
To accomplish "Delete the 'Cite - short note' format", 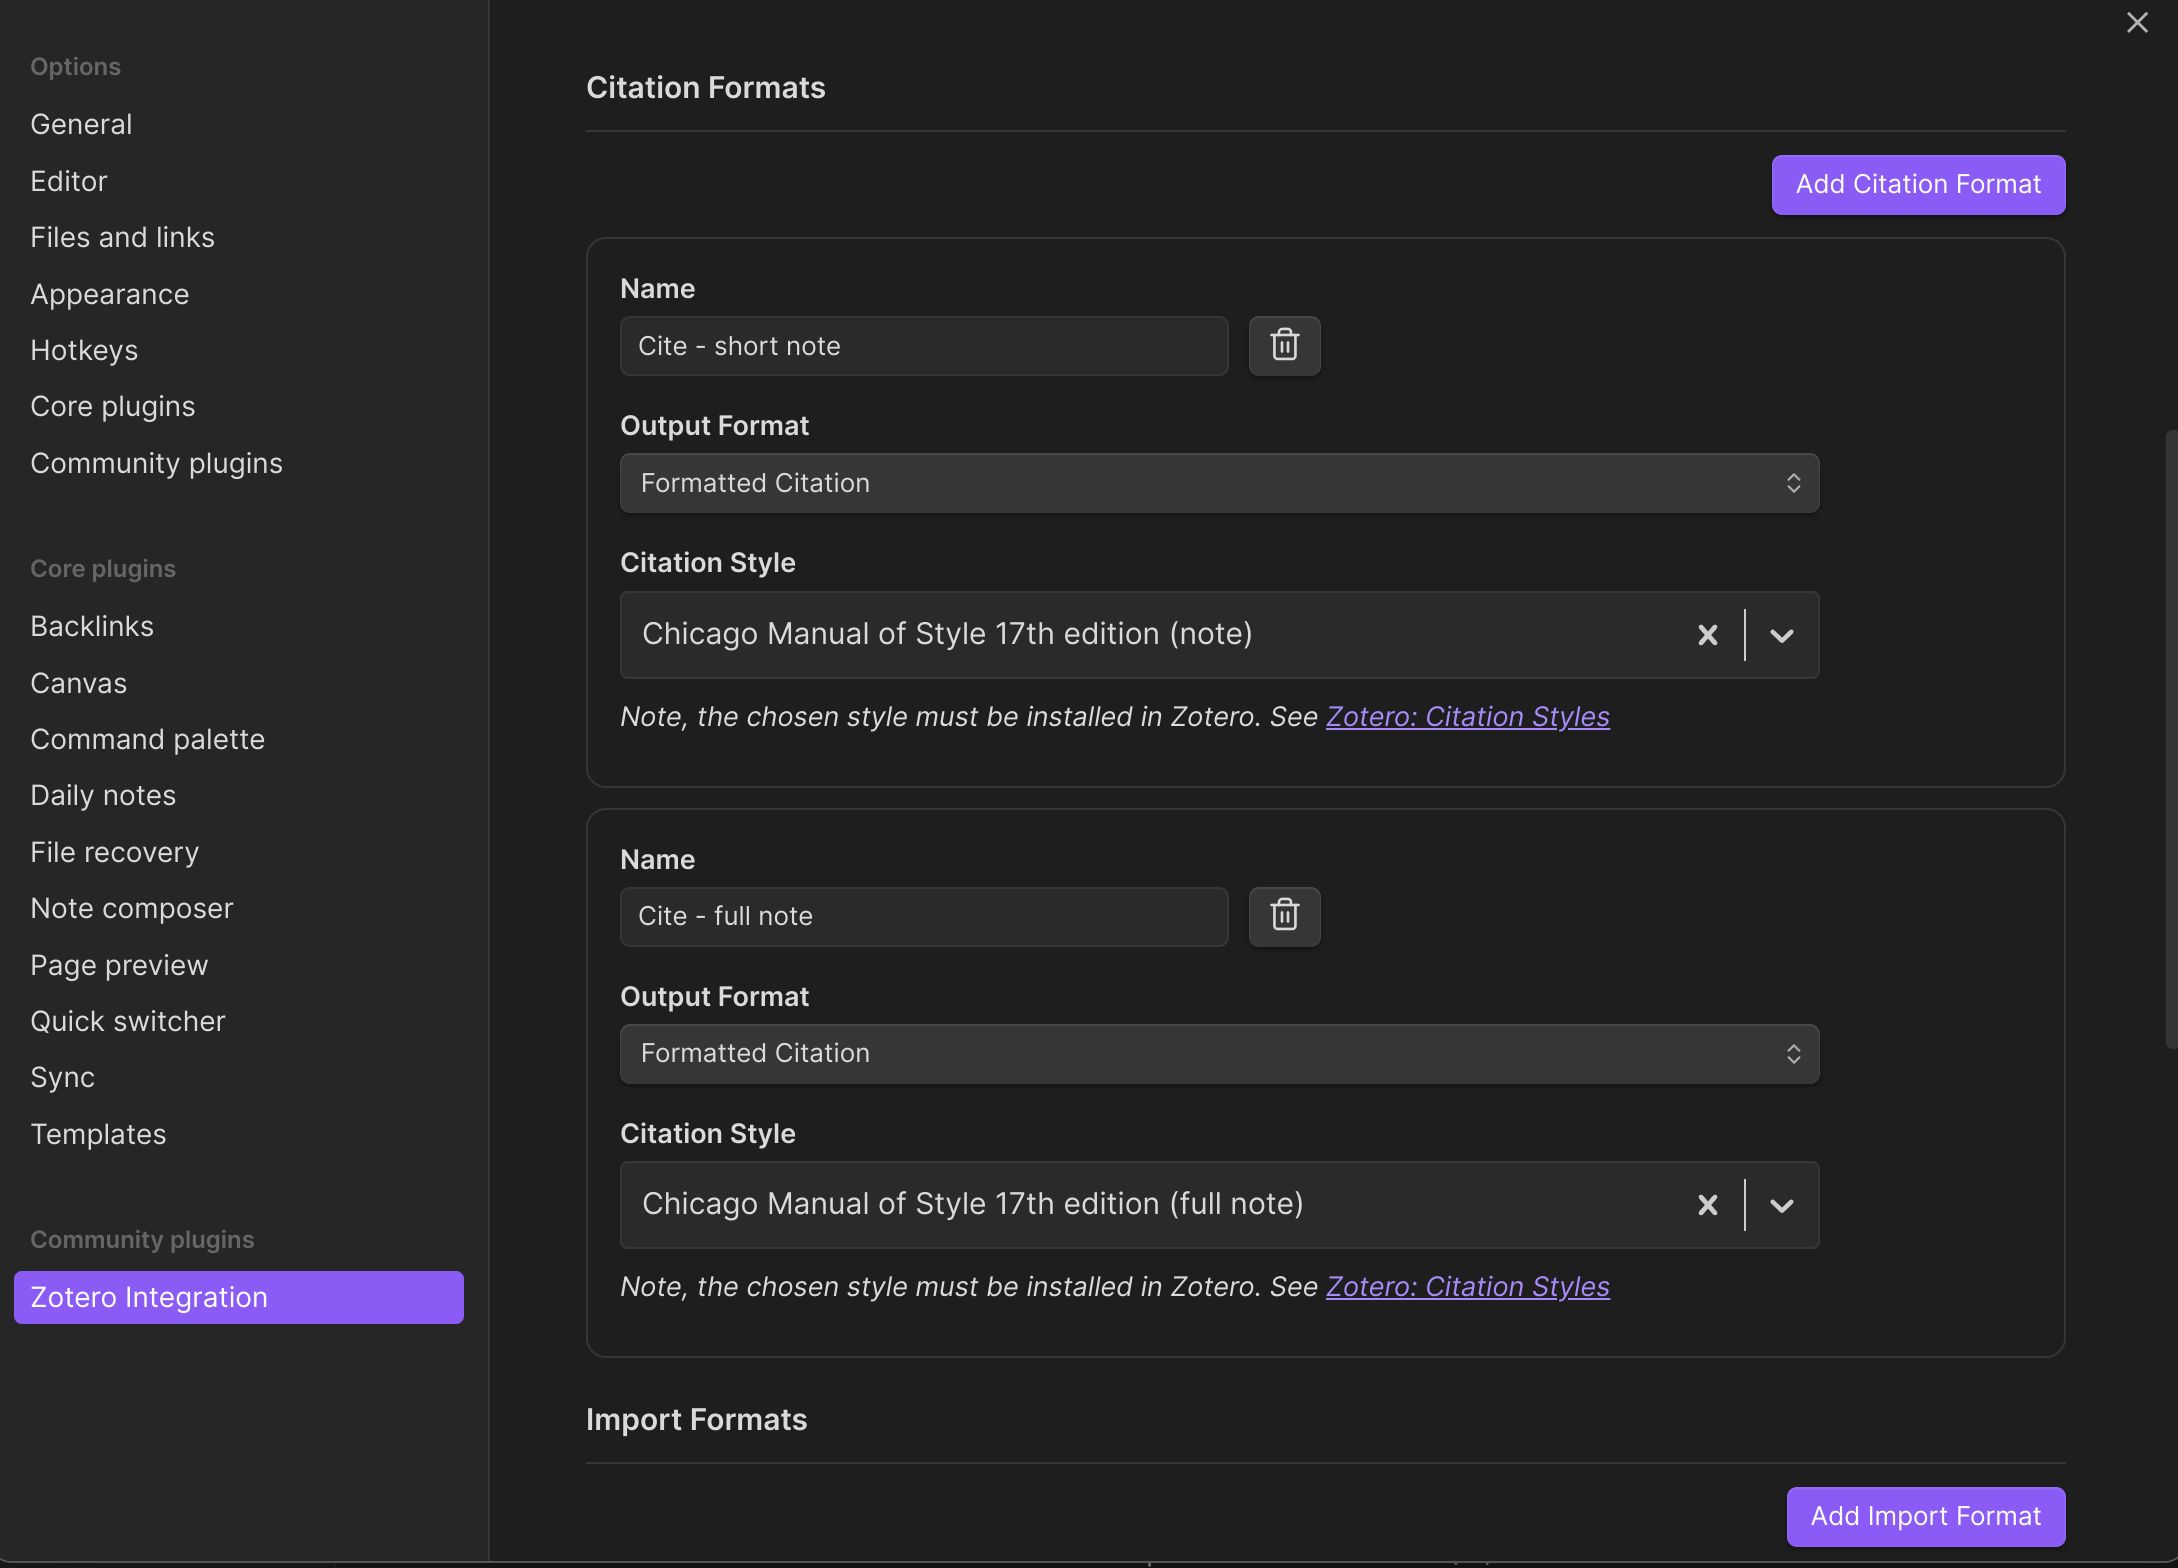I will tap(1284, 346).
